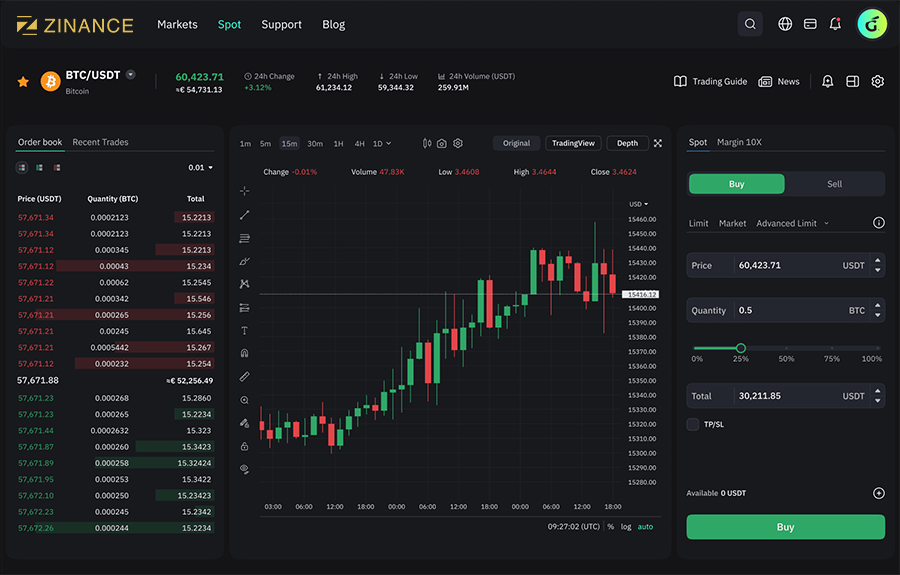Select the text tool in chart toolbar

coord(245,330)
